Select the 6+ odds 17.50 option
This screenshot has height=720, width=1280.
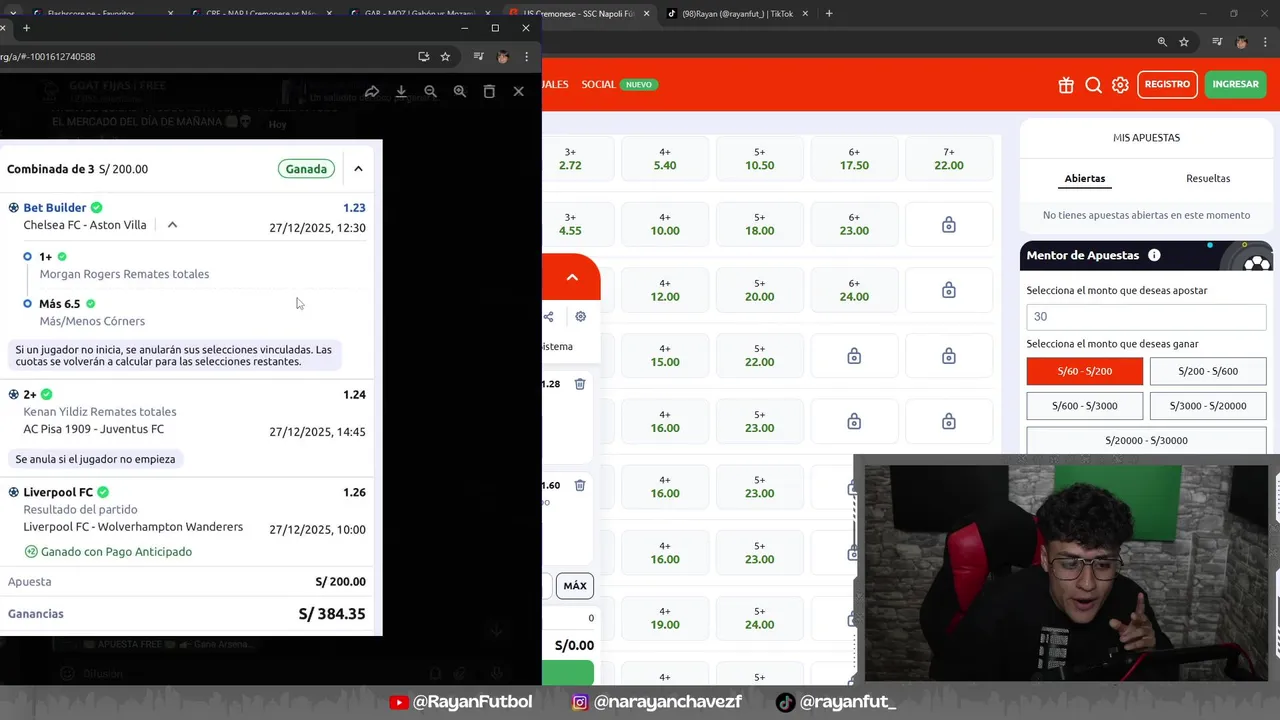[x=854, y=159]
